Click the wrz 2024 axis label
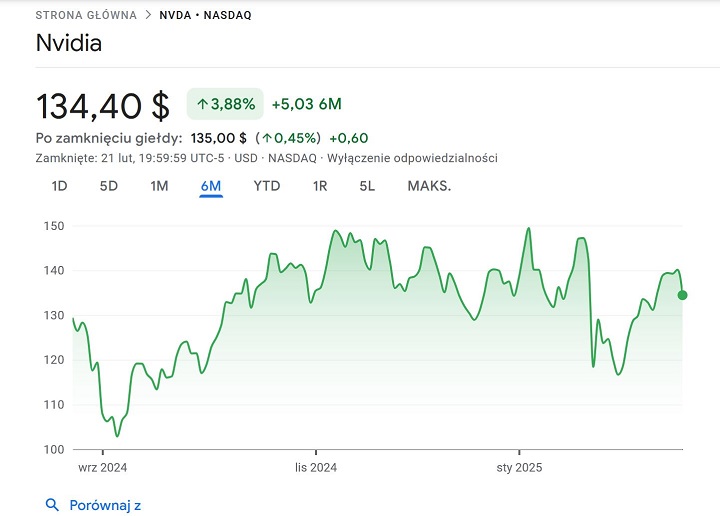Image resolution: width=720 pixels, height=516 pixels. point(102,467)
